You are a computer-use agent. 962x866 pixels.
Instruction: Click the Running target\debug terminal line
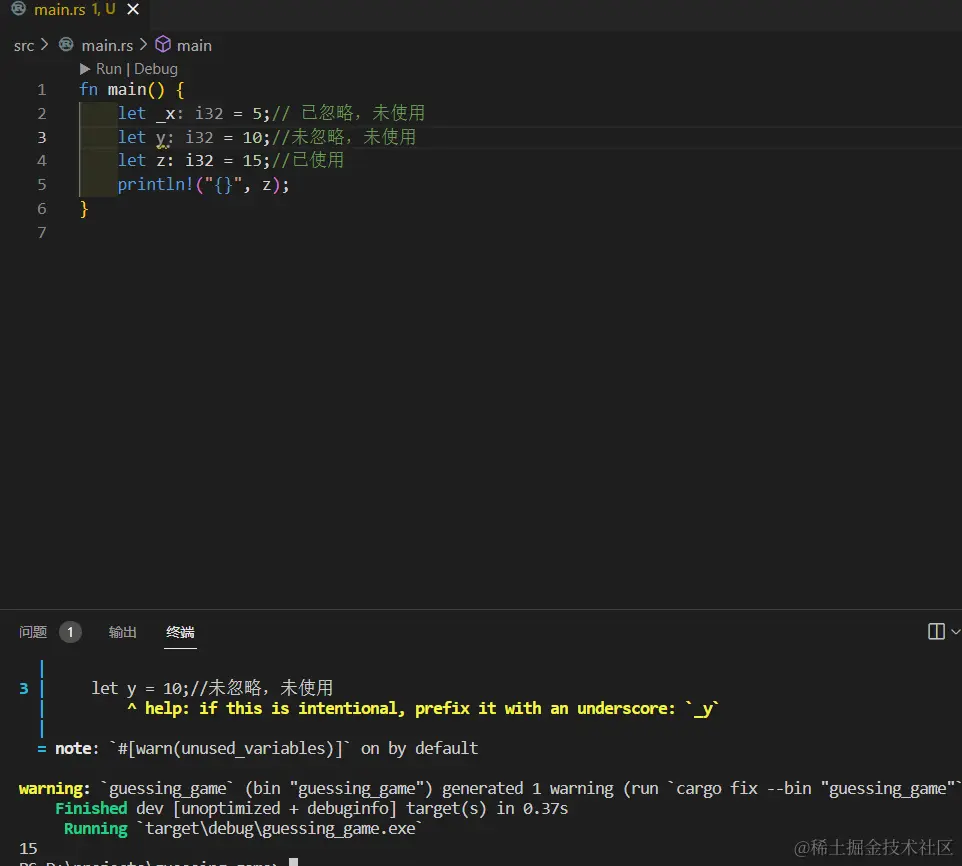243,829
